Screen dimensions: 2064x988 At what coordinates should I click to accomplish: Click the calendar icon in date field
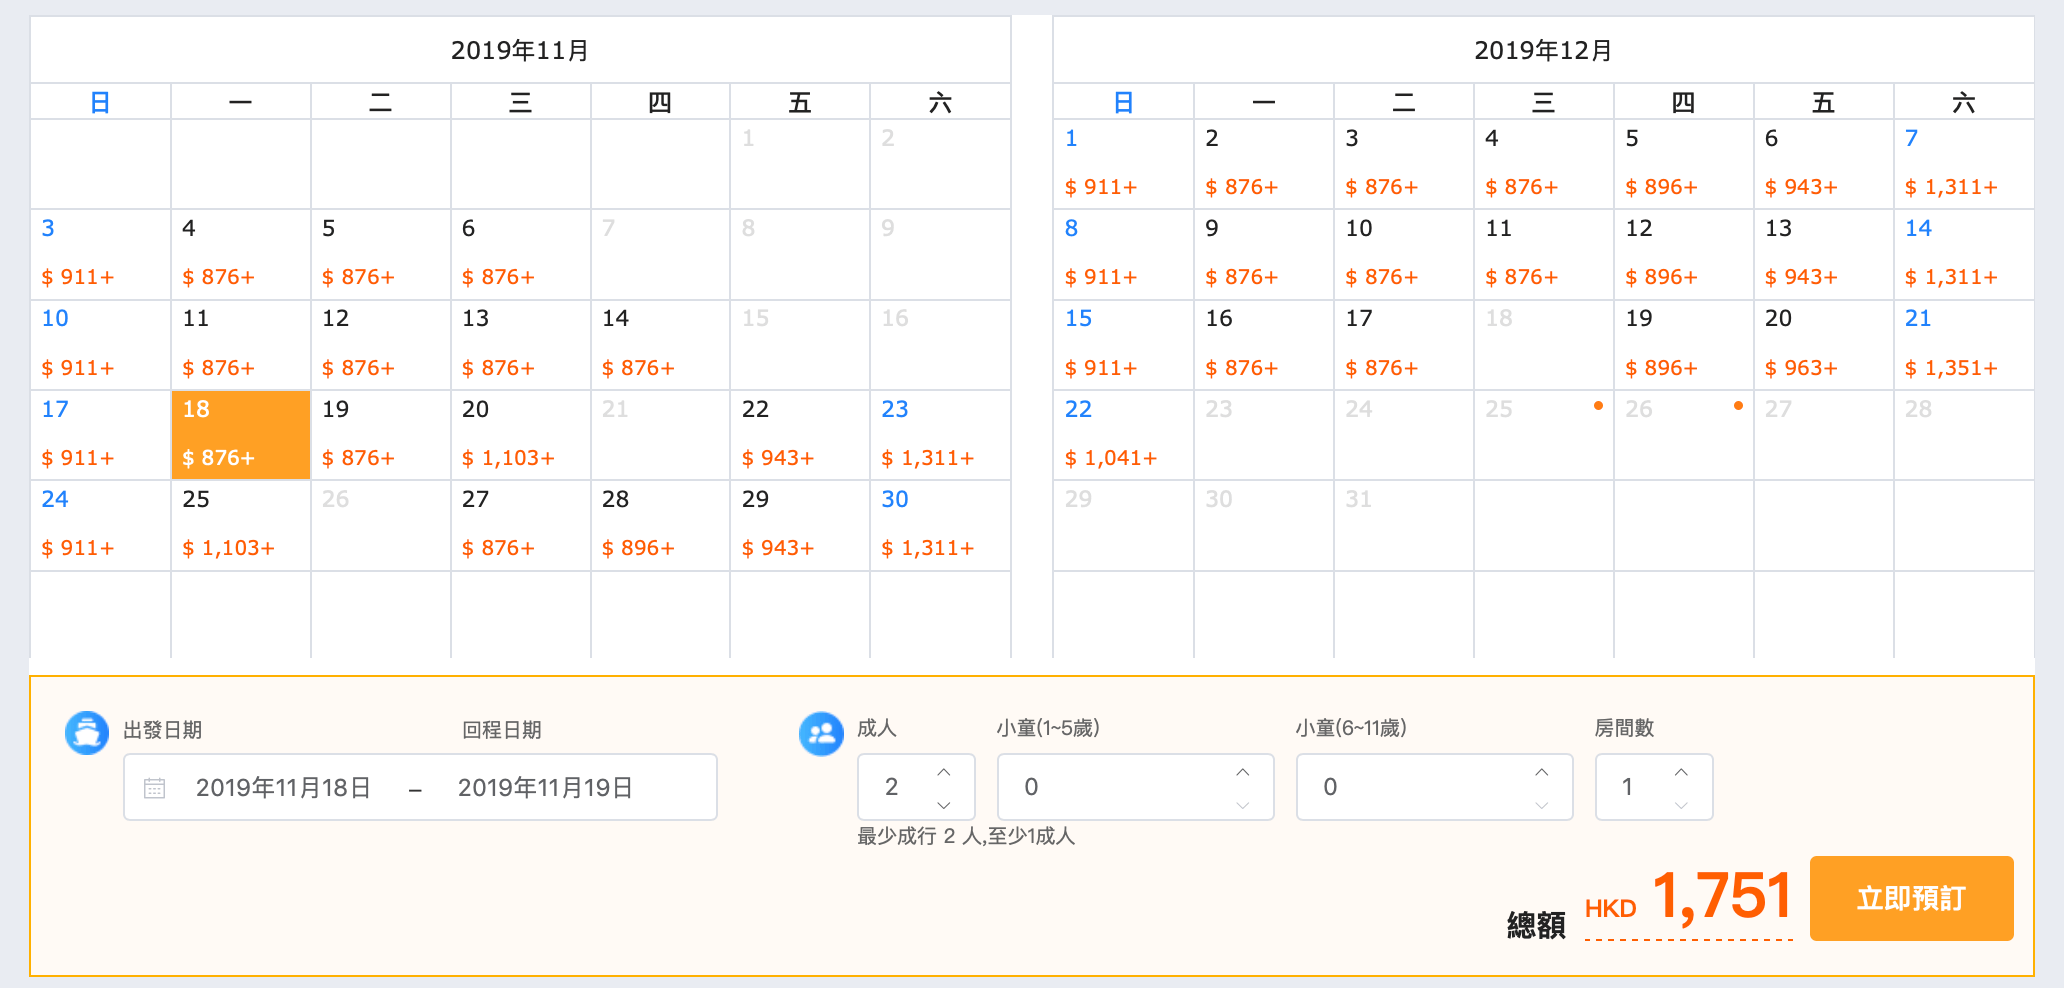(x=154, y=788)
